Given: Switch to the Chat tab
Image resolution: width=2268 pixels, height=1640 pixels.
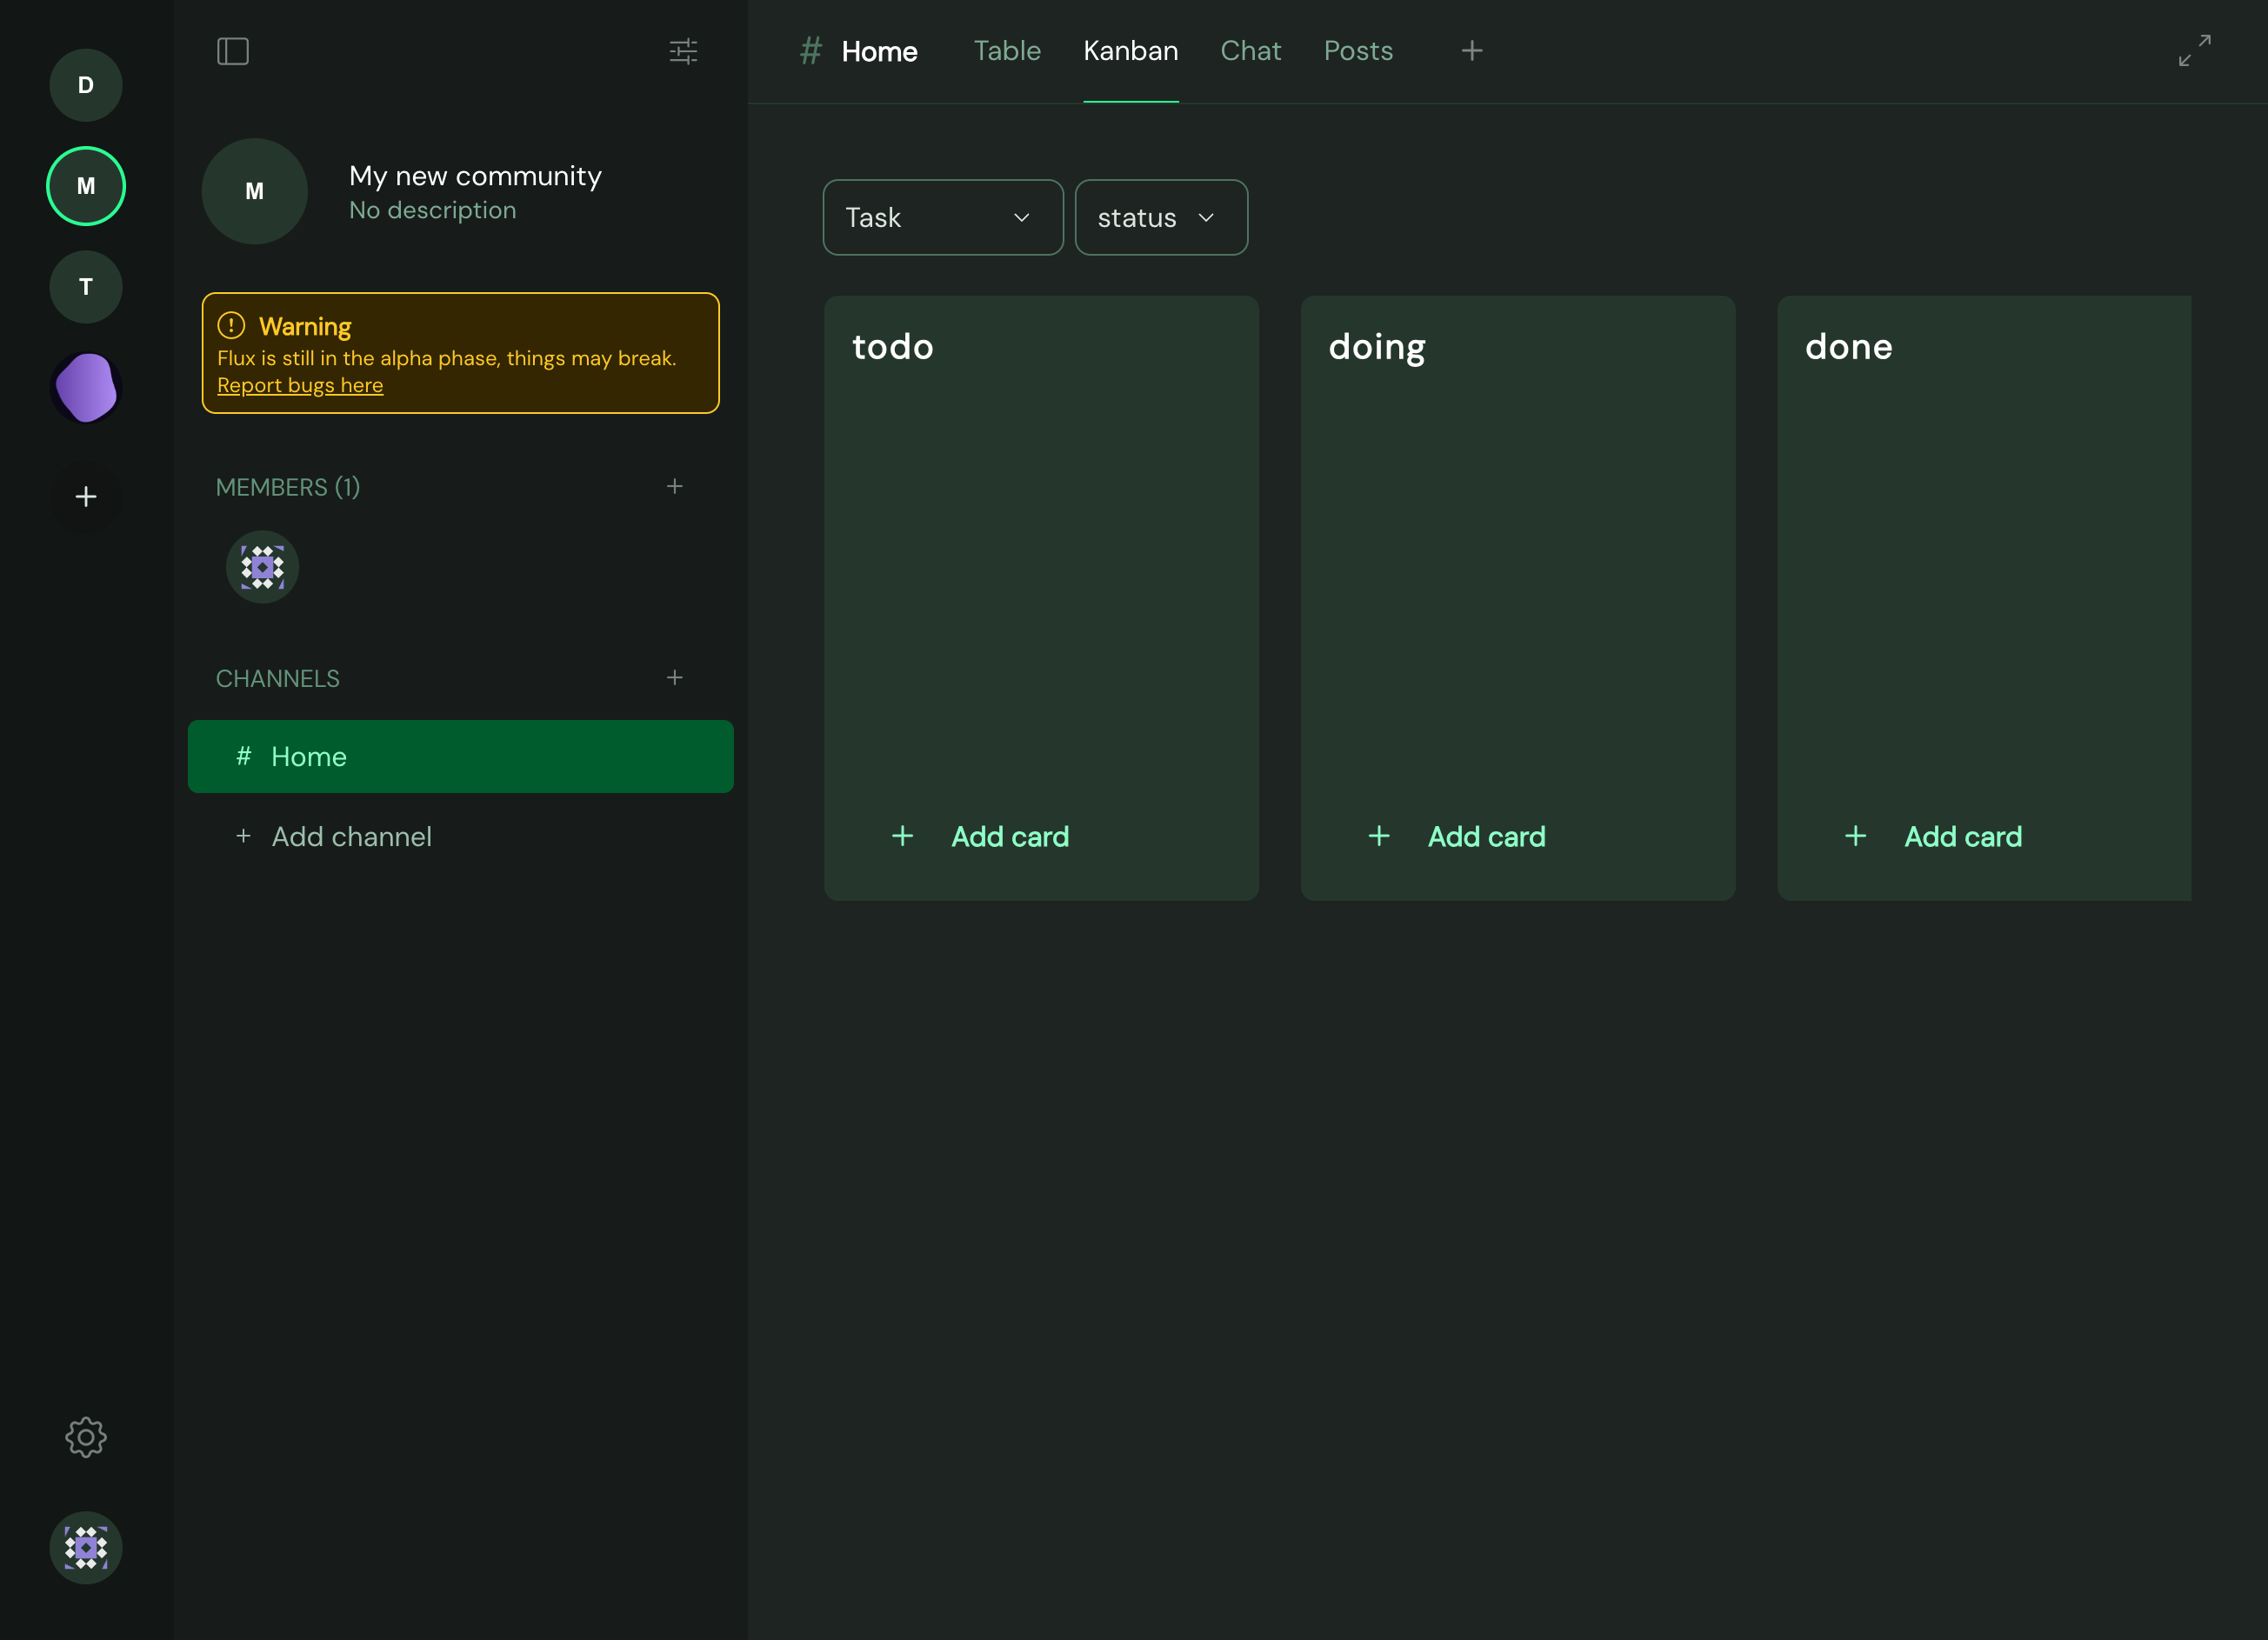Looking at the screenshot, I should [1250, 51].
